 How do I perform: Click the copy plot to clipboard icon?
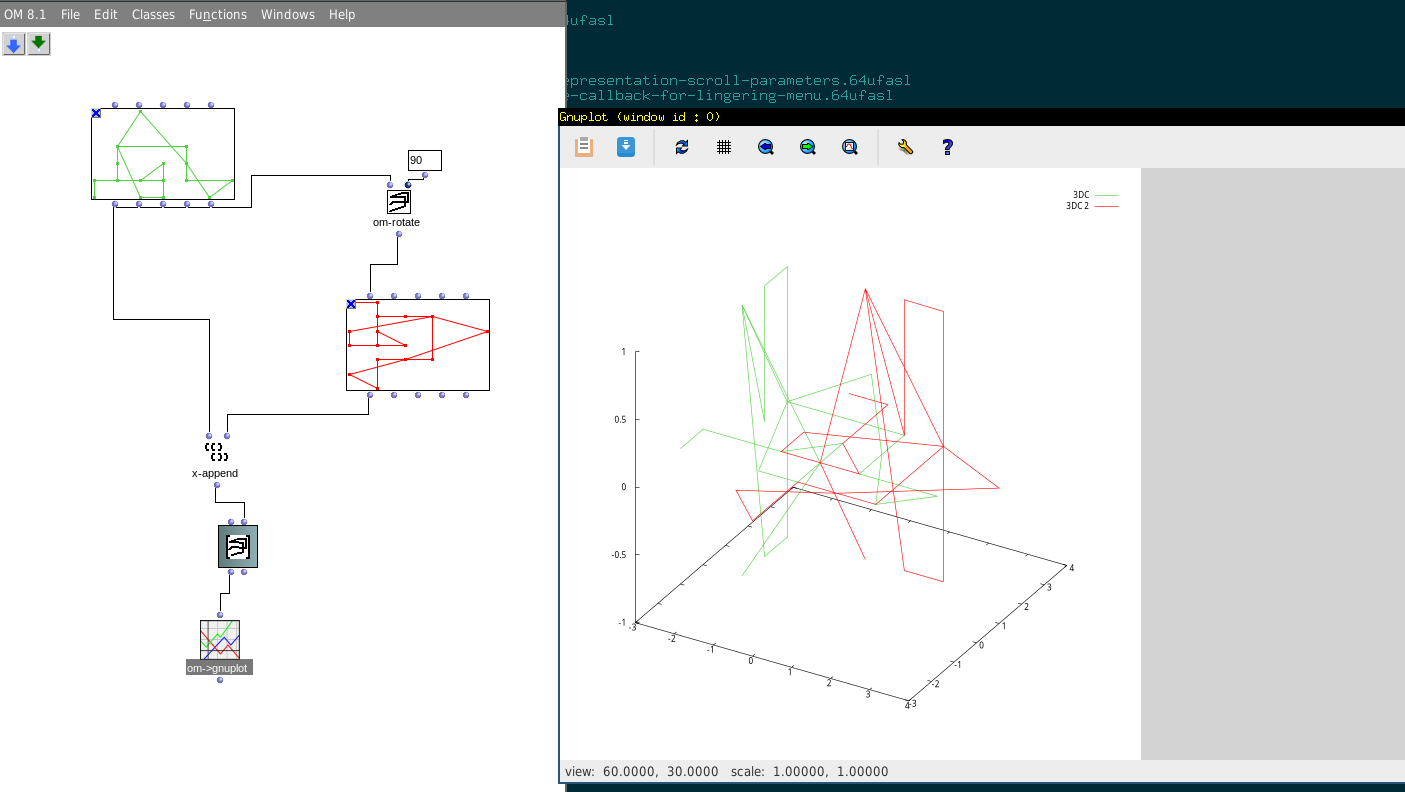pos(584,147)
